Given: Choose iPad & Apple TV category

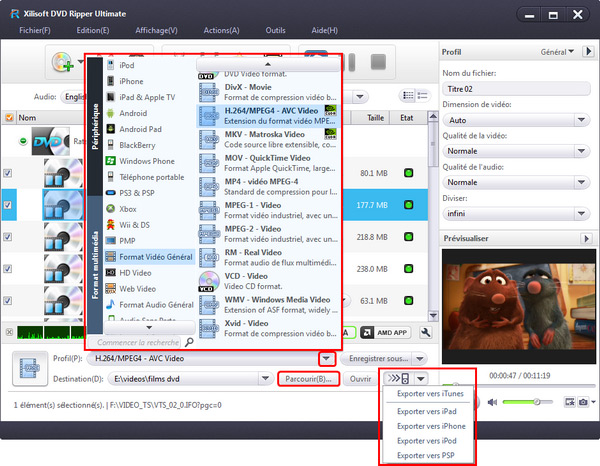Looking at the screenshot, I should click(x=149, y=97).
